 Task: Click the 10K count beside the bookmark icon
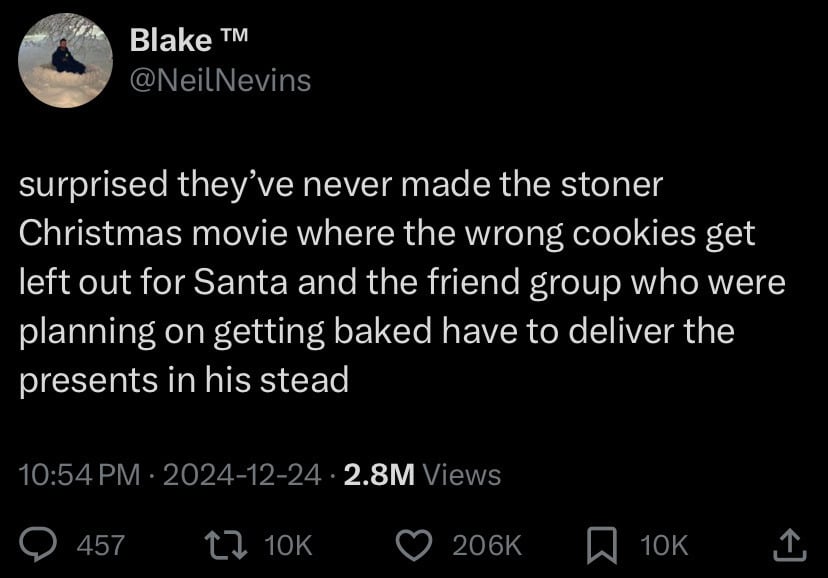pos(664,545)
